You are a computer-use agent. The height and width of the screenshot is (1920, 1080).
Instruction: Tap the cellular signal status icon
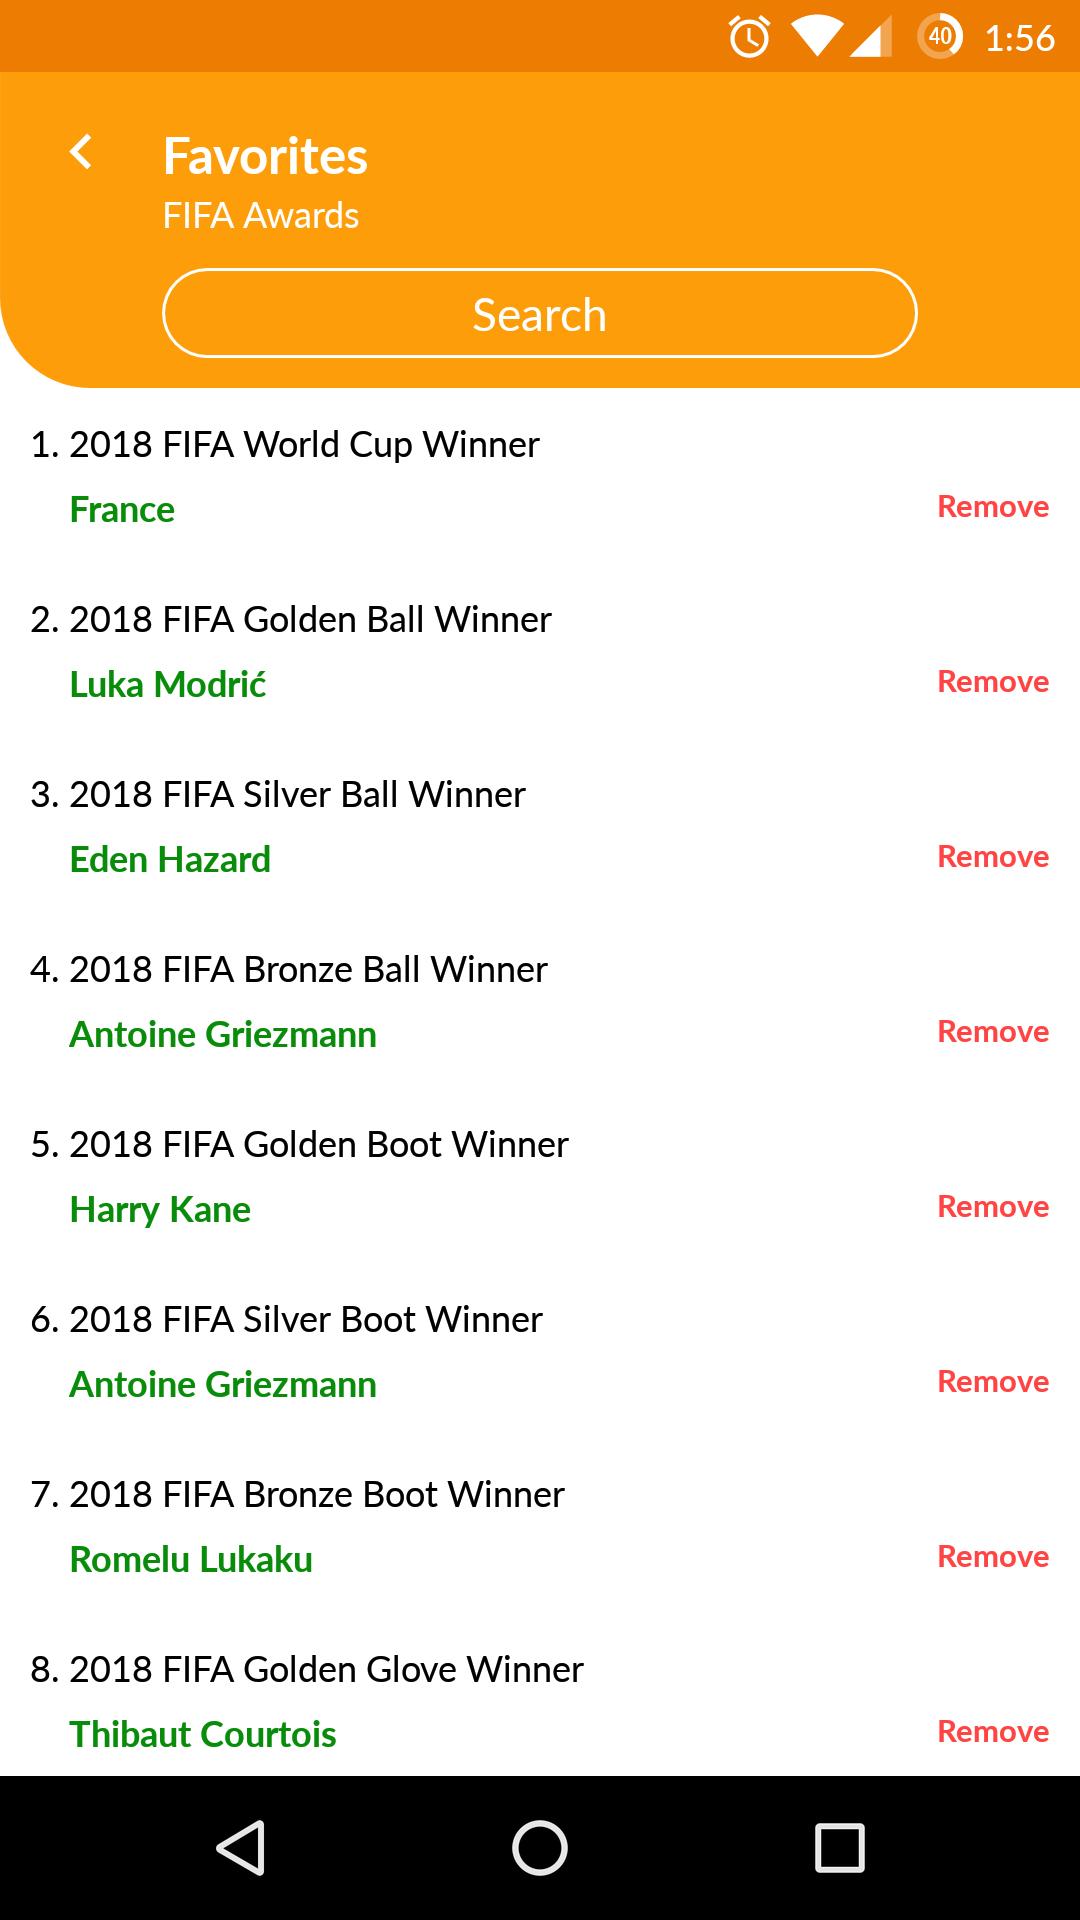871,38
